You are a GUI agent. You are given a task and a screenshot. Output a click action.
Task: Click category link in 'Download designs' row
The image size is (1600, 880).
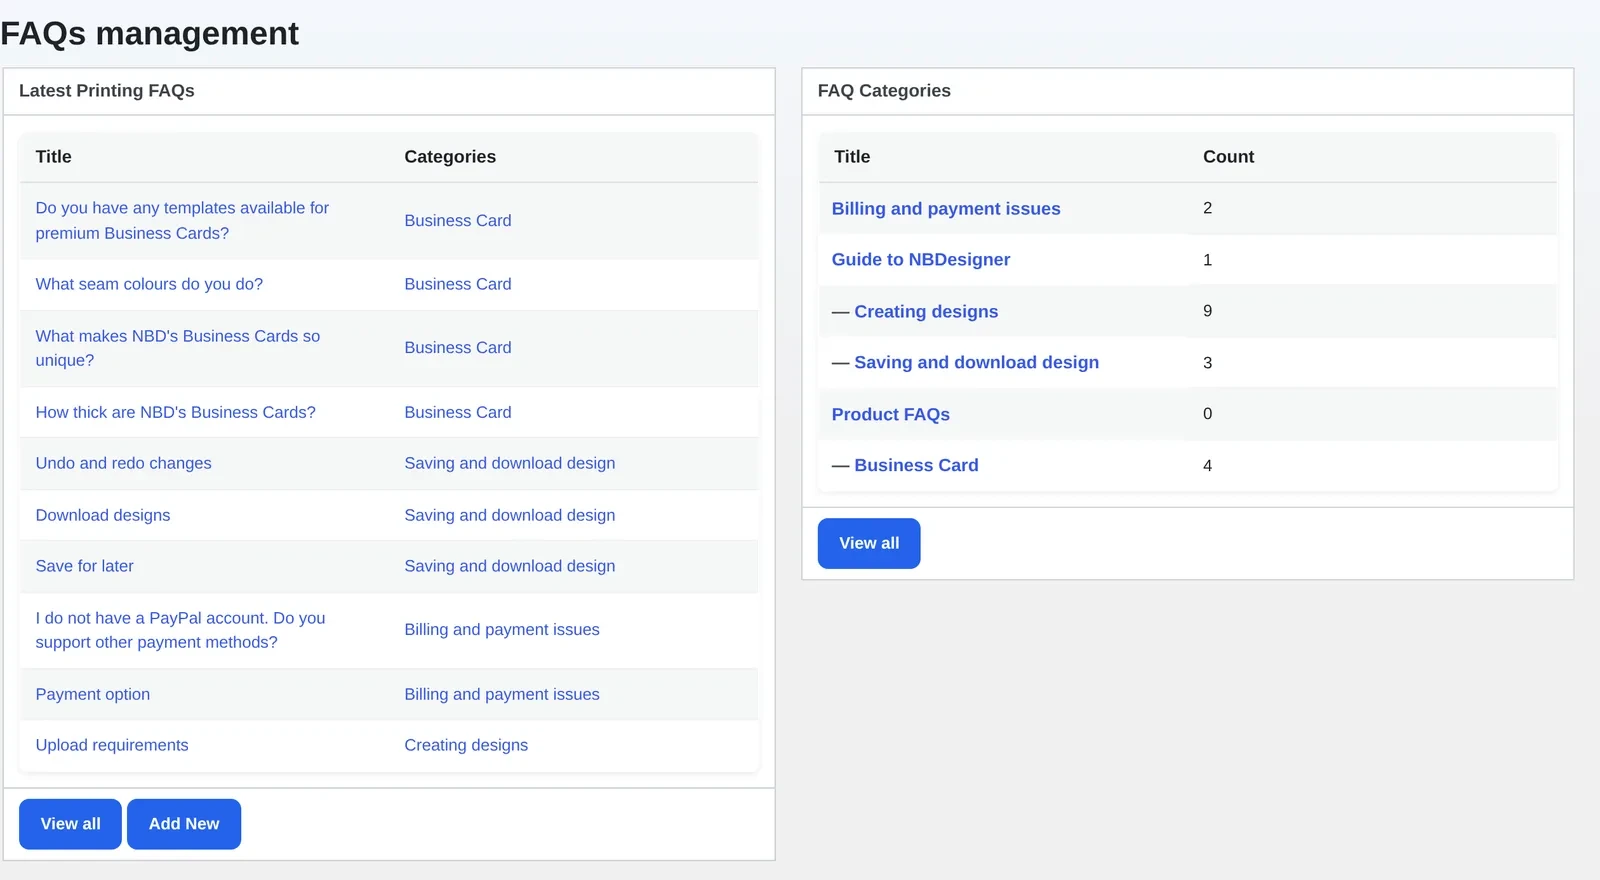coord(510,515)
